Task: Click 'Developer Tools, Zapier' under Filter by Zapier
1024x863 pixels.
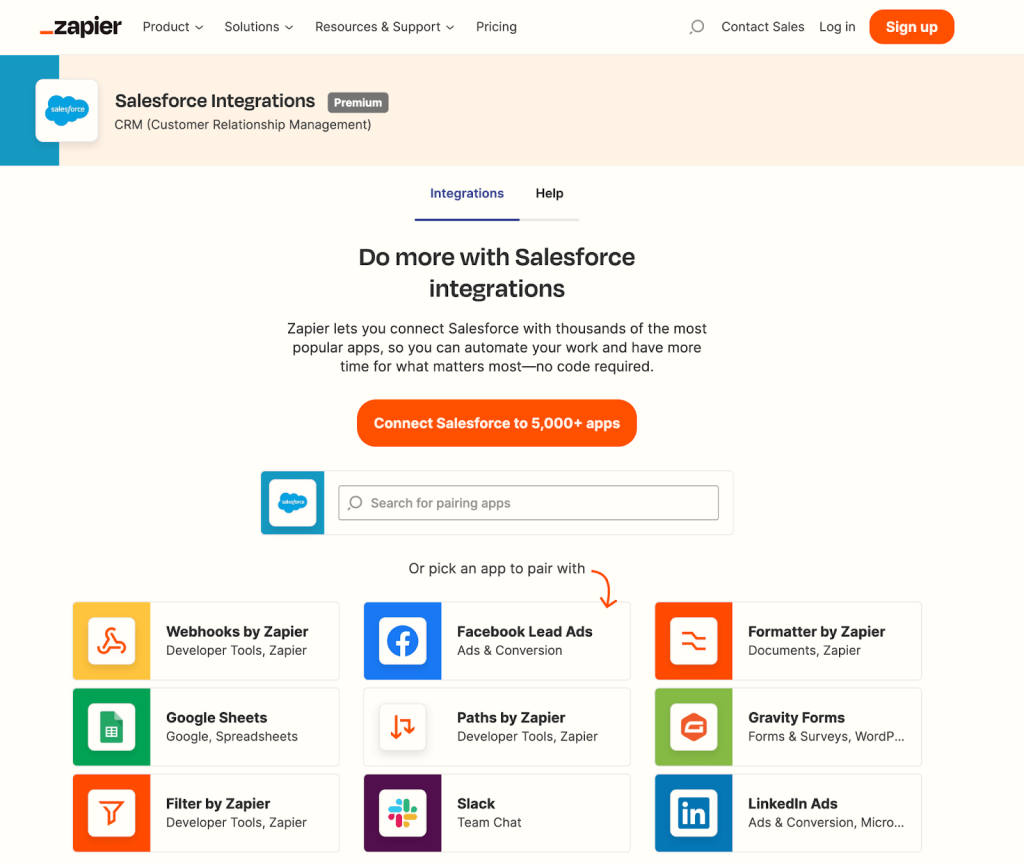Action: coord(236,822)
